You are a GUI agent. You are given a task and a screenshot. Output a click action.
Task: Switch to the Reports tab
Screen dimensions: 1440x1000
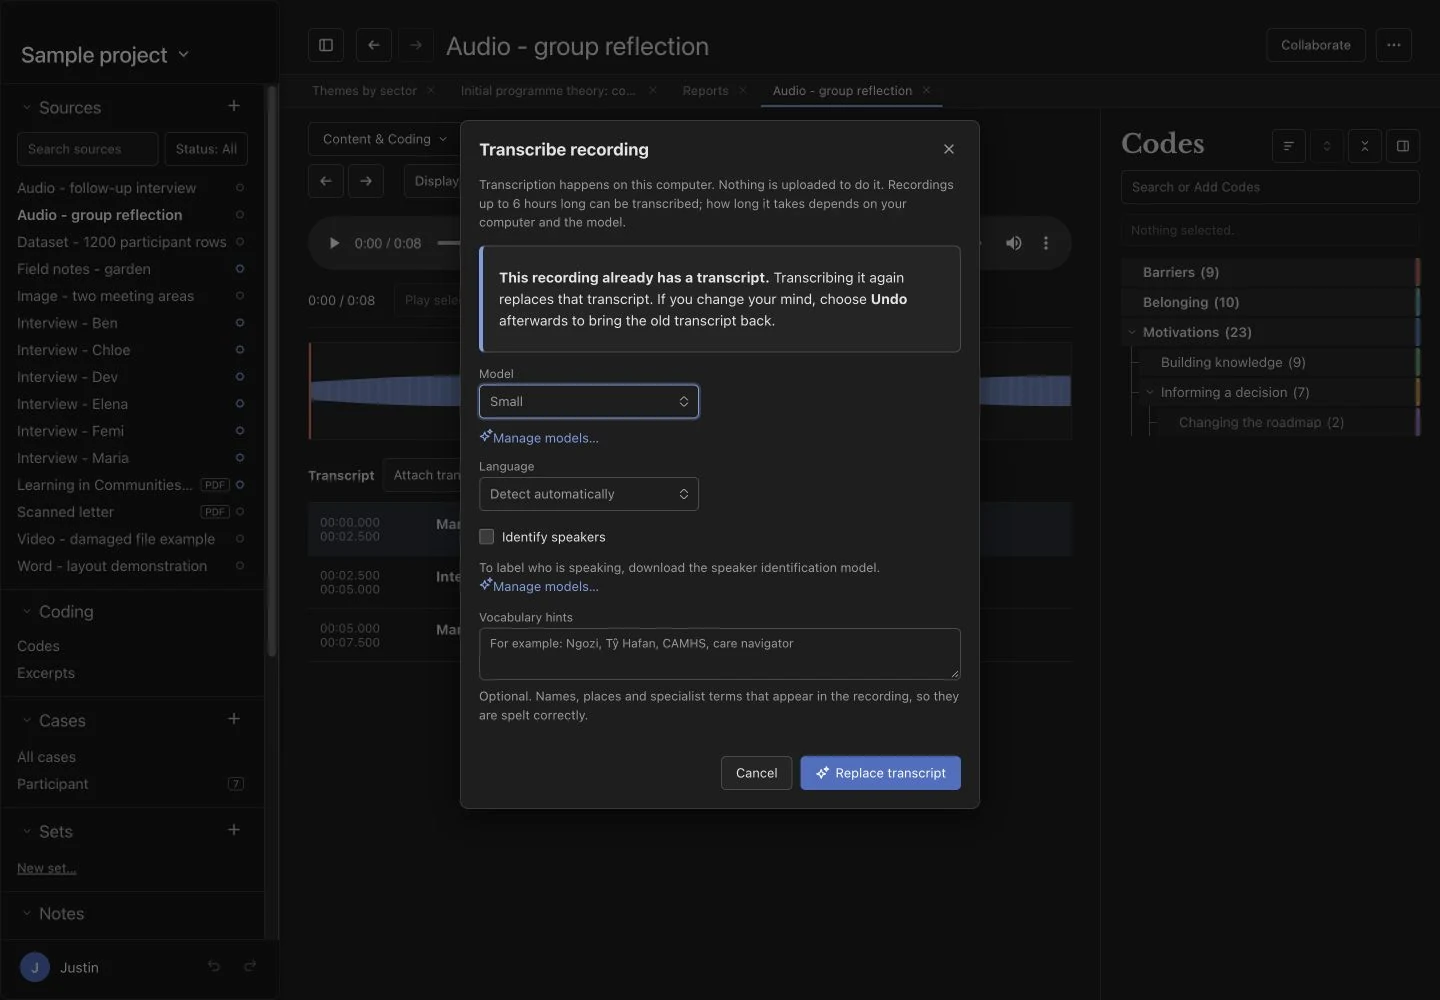[x=705, y=90]
